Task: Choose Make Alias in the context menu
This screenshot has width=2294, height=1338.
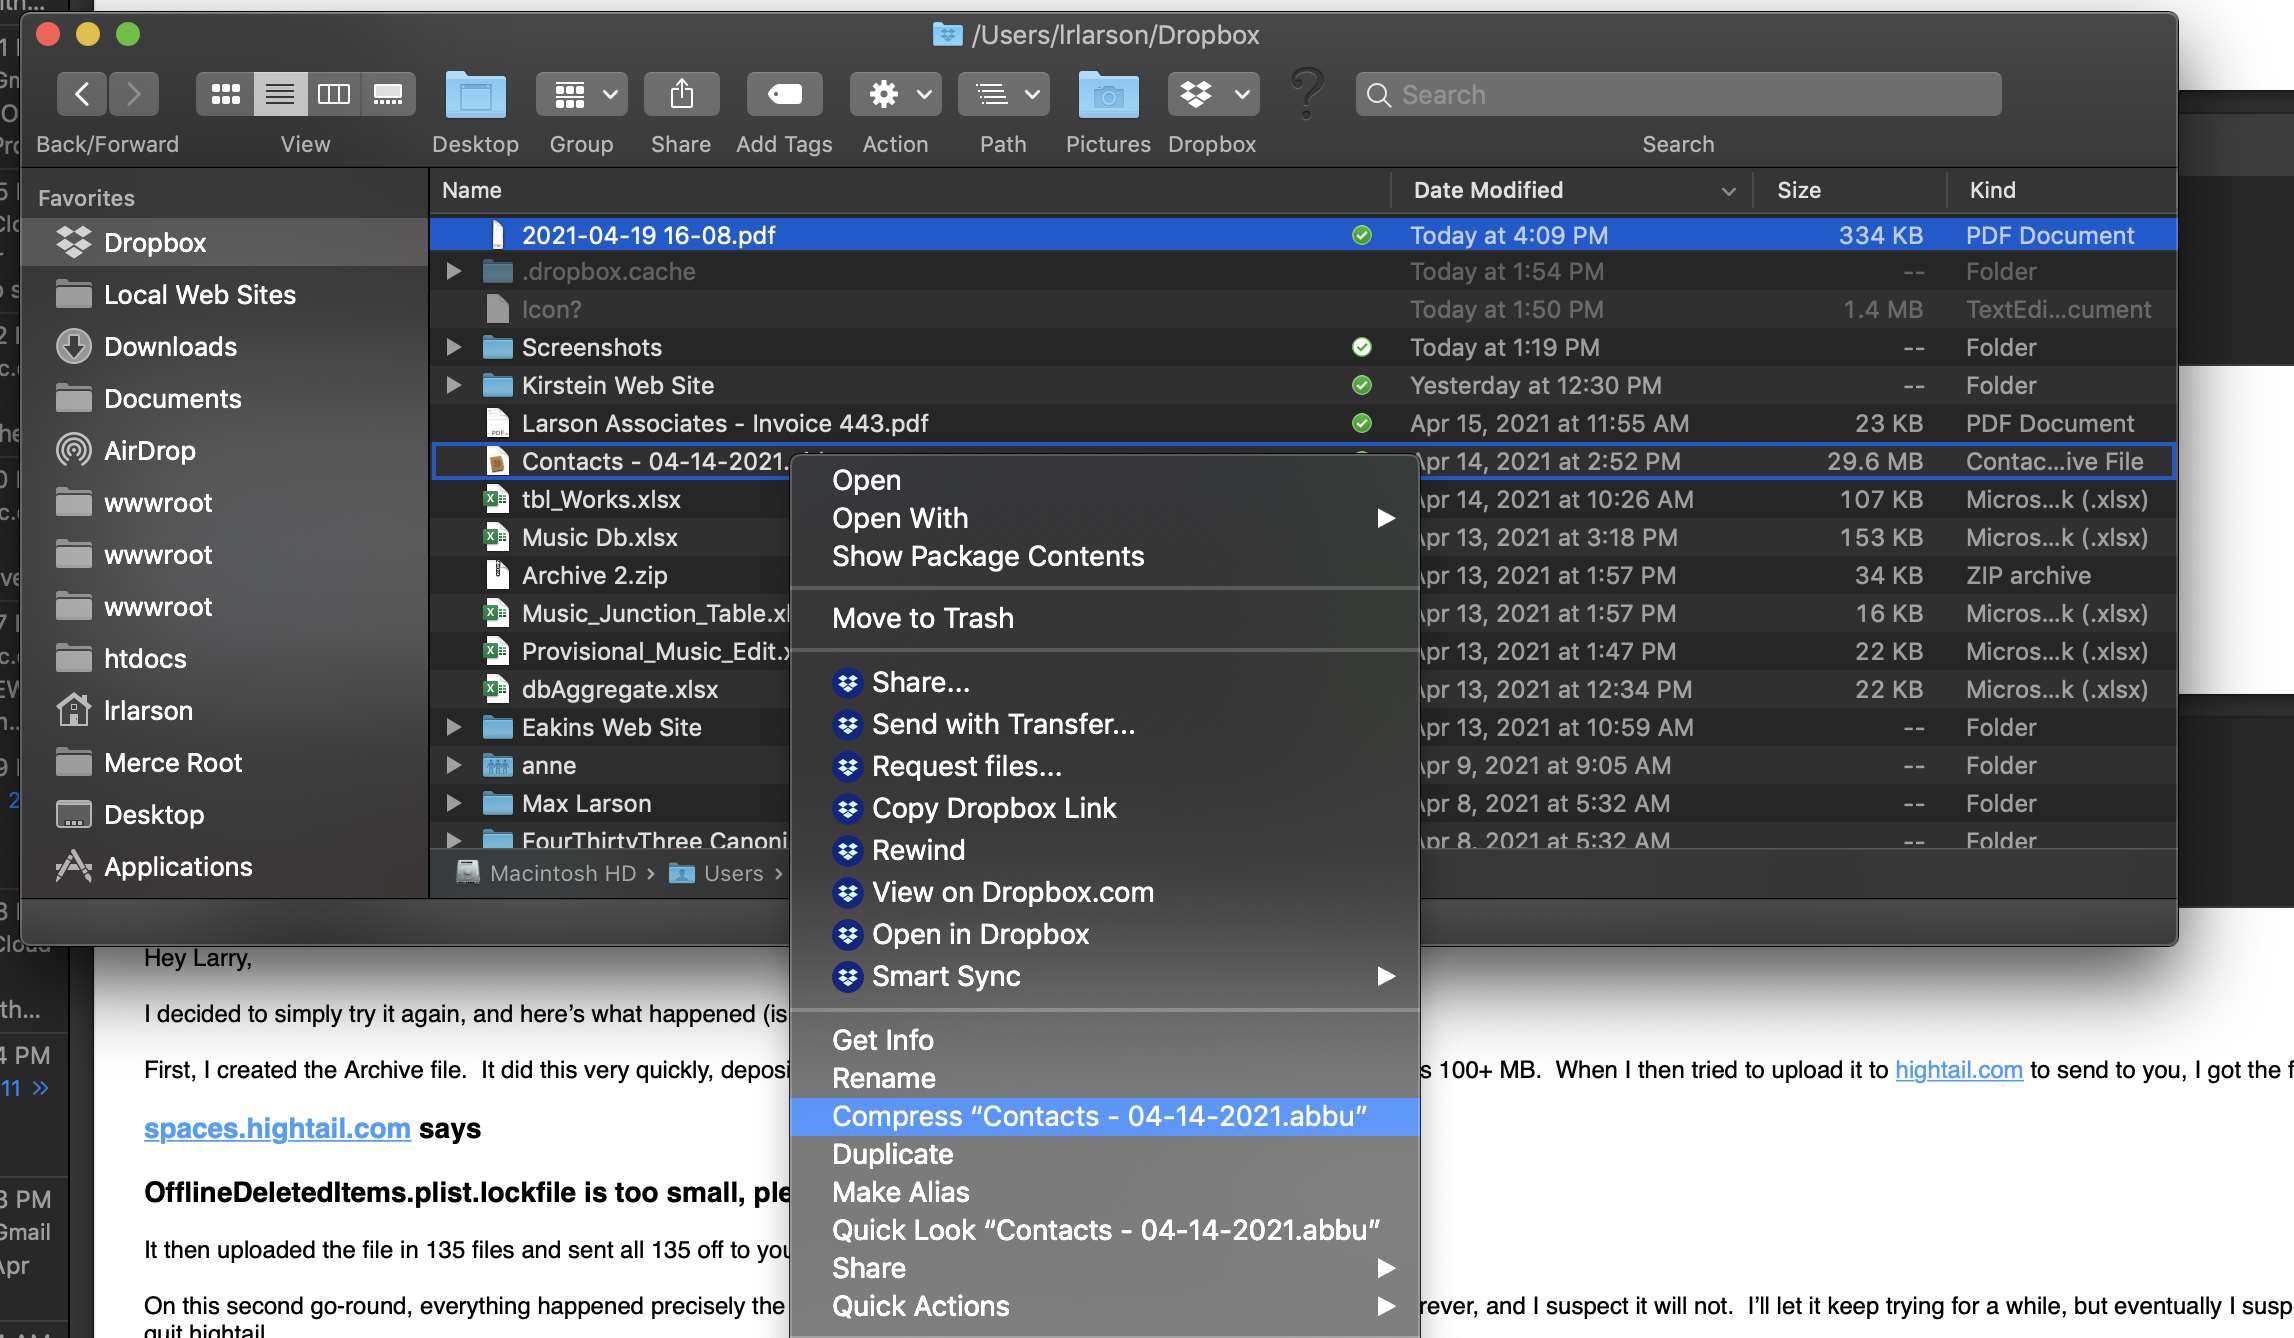Action: [x=1105, y=1192]
